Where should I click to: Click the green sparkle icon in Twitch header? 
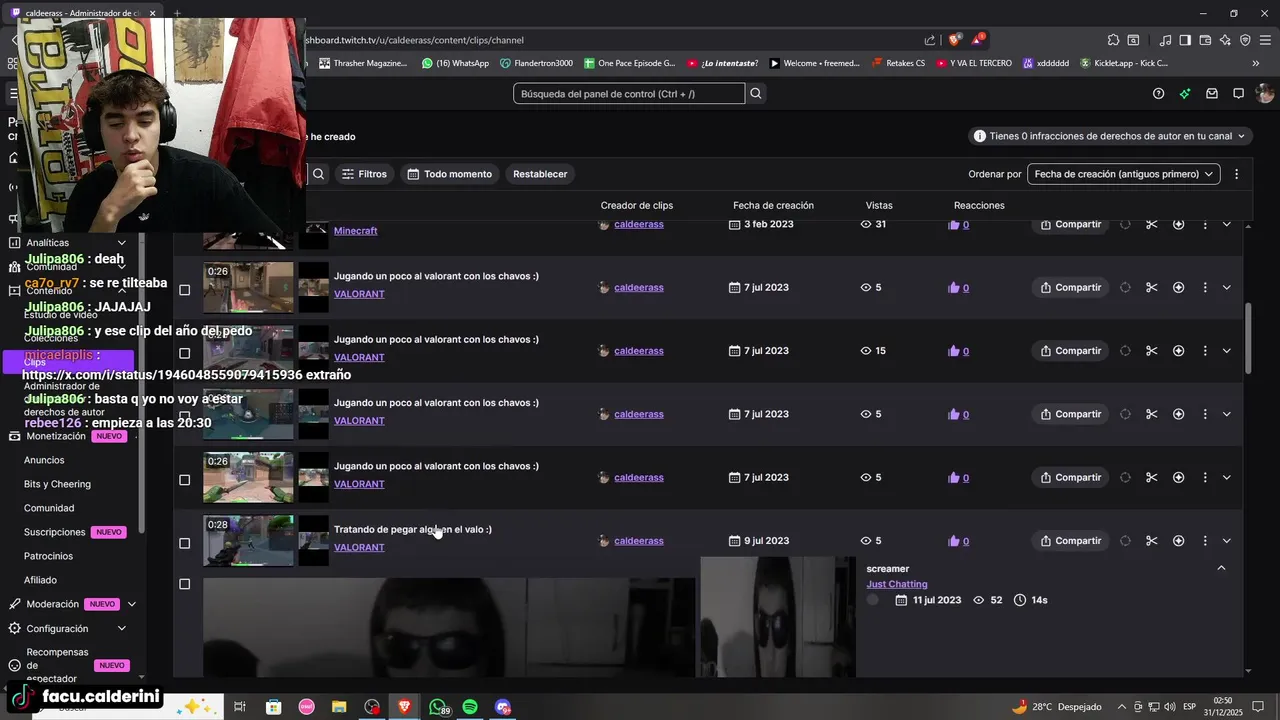tap(1185, 93)
